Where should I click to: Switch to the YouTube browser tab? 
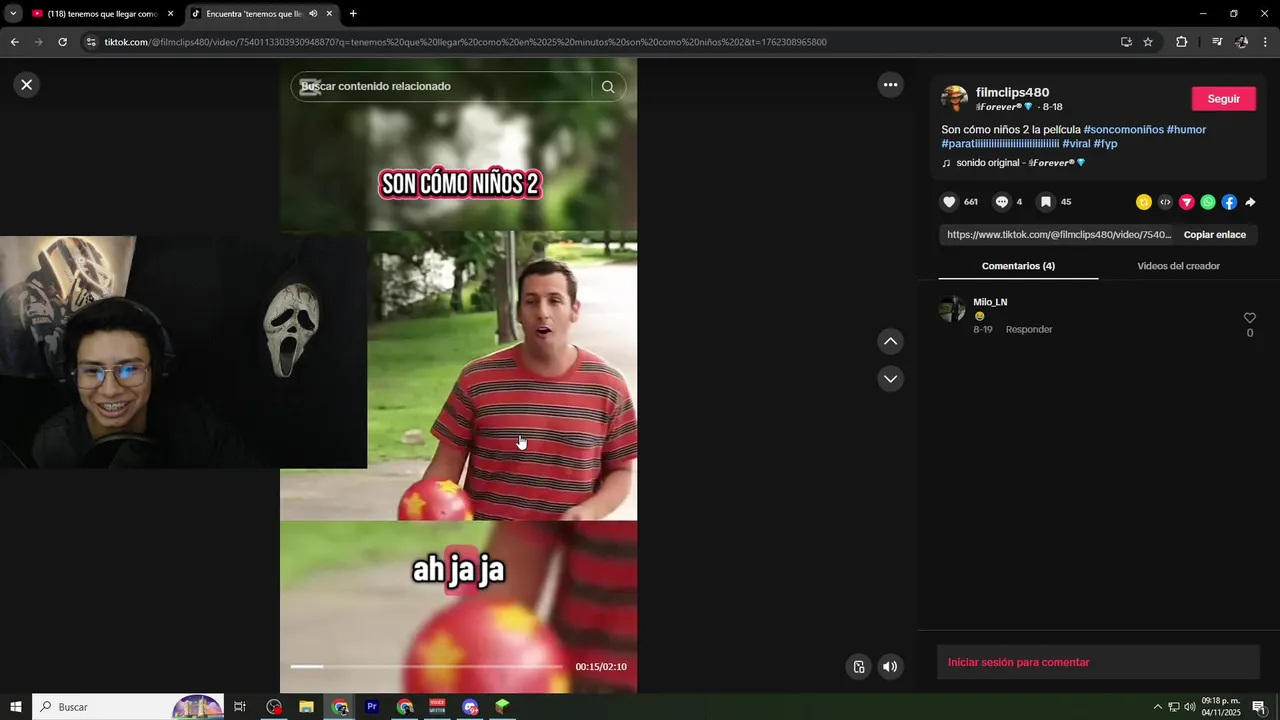pyautogui.click(x=94, y=14)
